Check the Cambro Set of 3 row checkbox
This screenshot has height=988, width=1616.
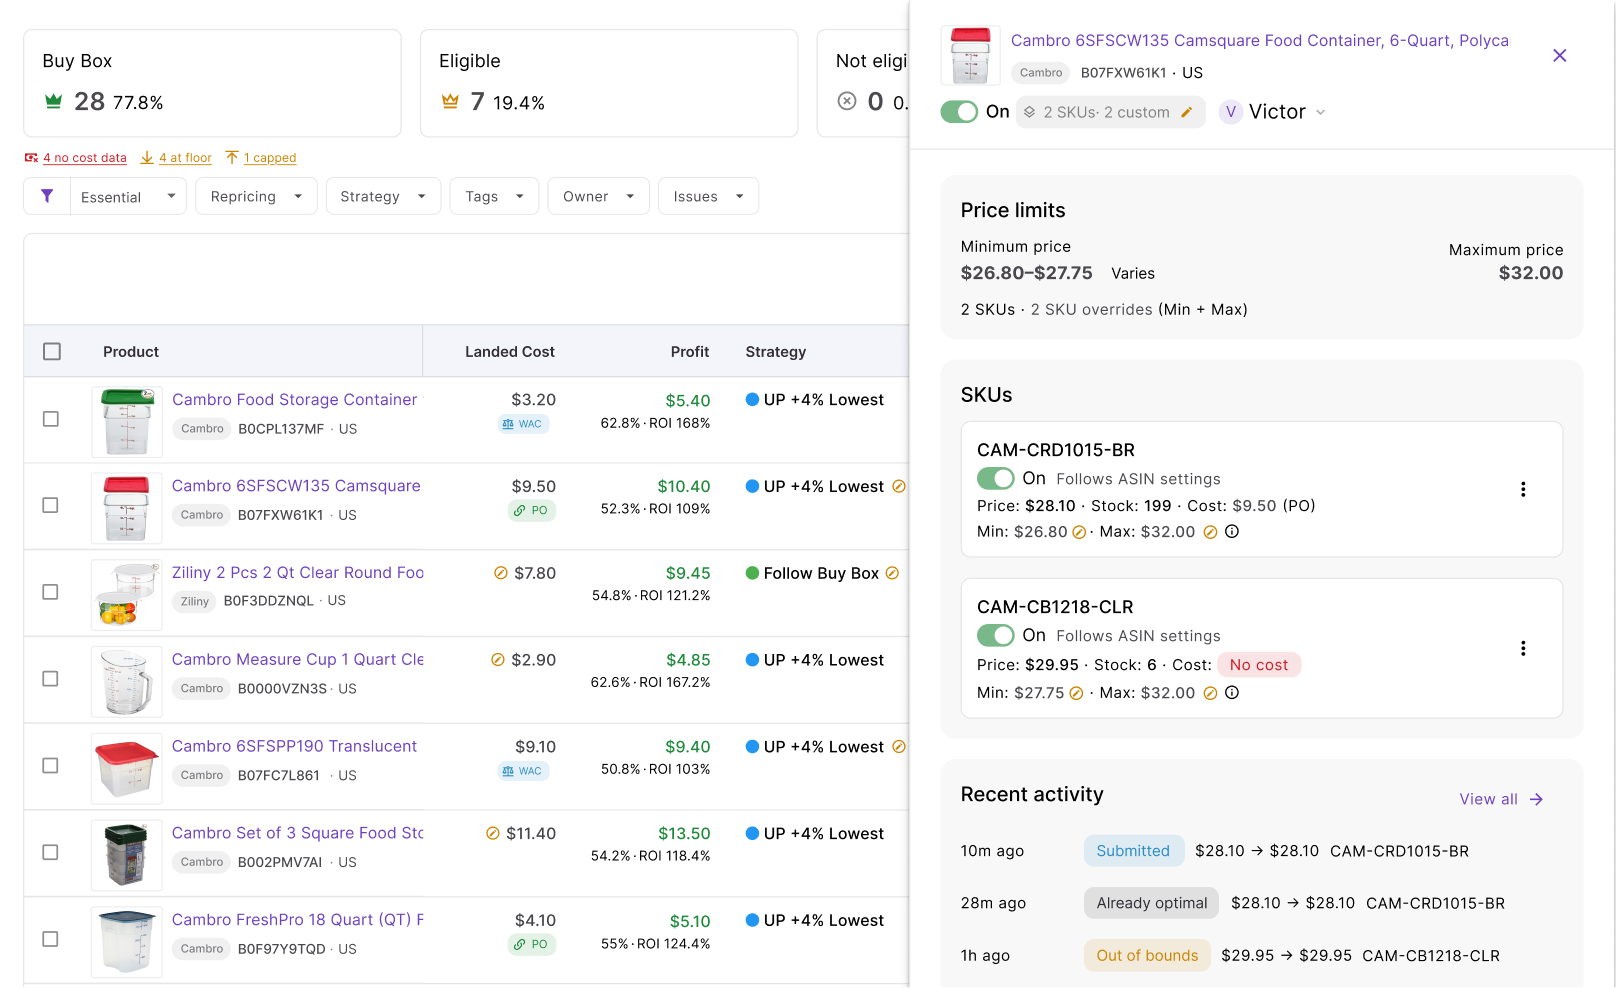pos(50,852)
